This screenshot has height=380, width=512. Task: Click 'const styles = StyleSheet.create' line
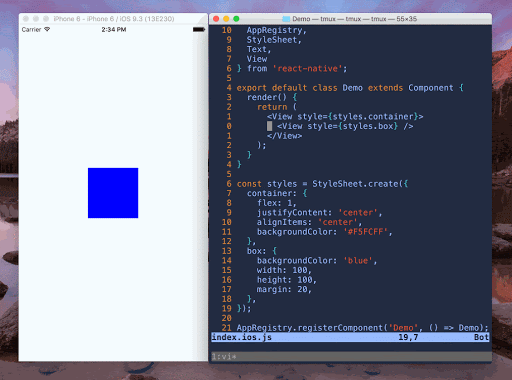(322, 184)
